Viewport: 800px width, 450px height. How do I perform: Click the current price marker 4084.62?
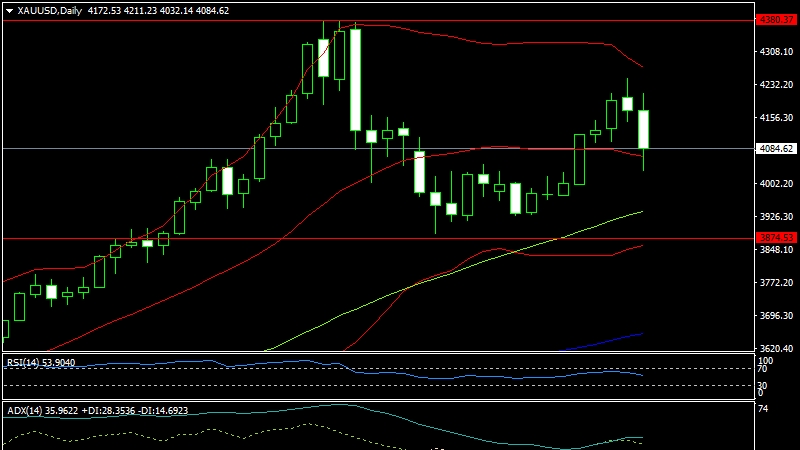coord(776,149)
